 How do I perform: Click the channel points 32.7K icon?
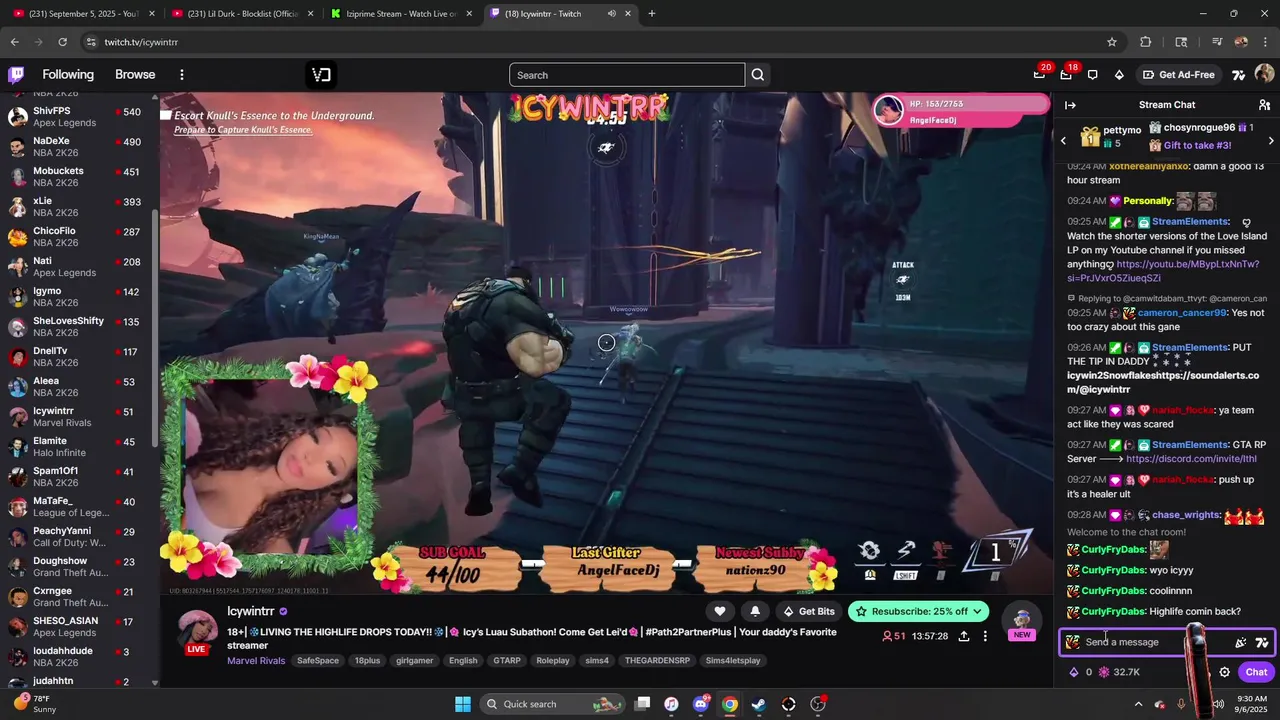click(x=1104, y=672)
